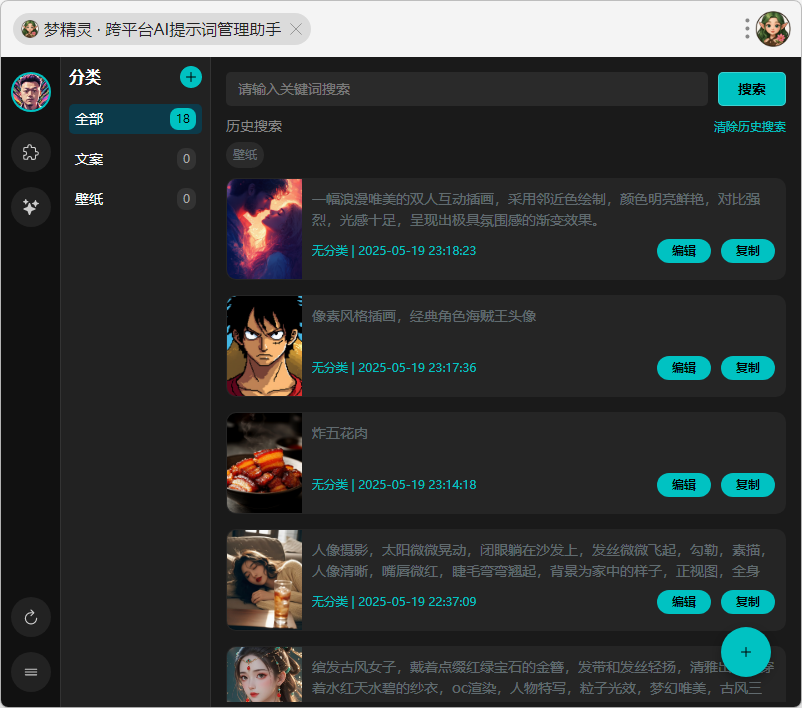
Task: Click the 分类 heading
Action: (x=85, y=77)
